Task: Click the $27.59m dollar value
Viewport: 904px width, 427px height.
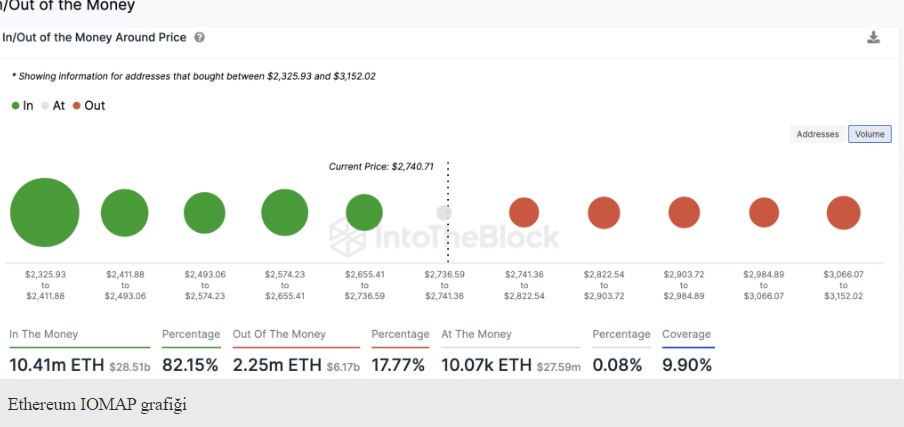Action: pos(559,366)
